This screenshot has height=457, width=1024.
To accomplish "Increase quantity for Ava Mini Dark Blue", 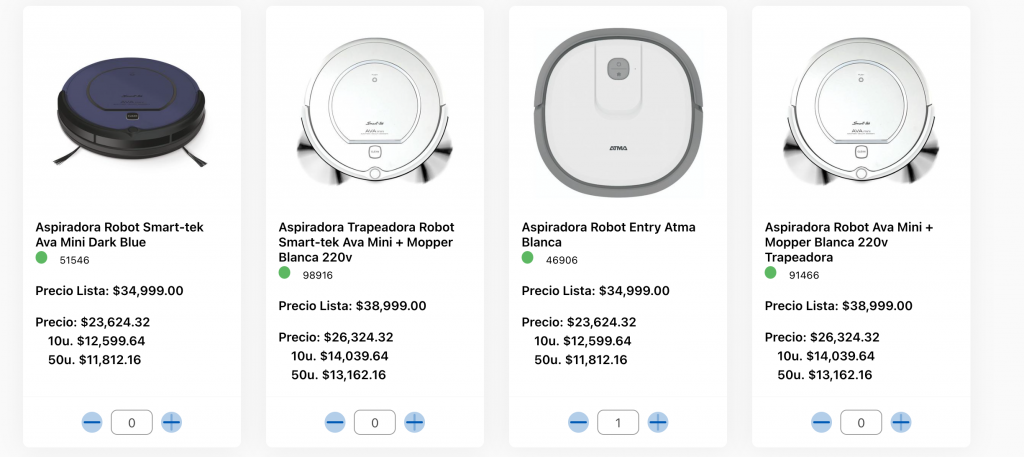I will pyautogui.click(x=171, y=423).
